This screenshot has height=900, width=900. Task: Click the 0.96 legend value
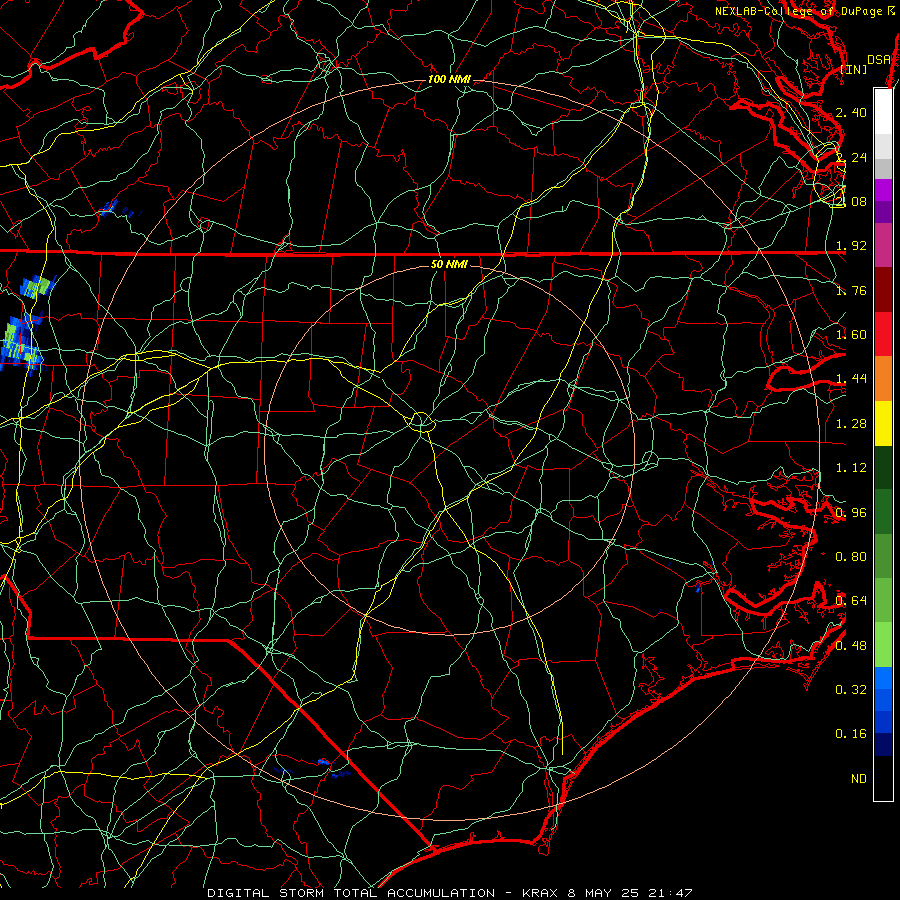pyautogui.click(x=851, y=513)
